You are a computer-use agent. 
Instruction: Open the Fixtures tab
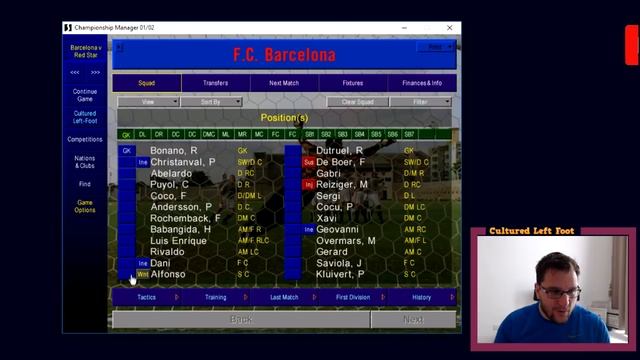[353, 83]
